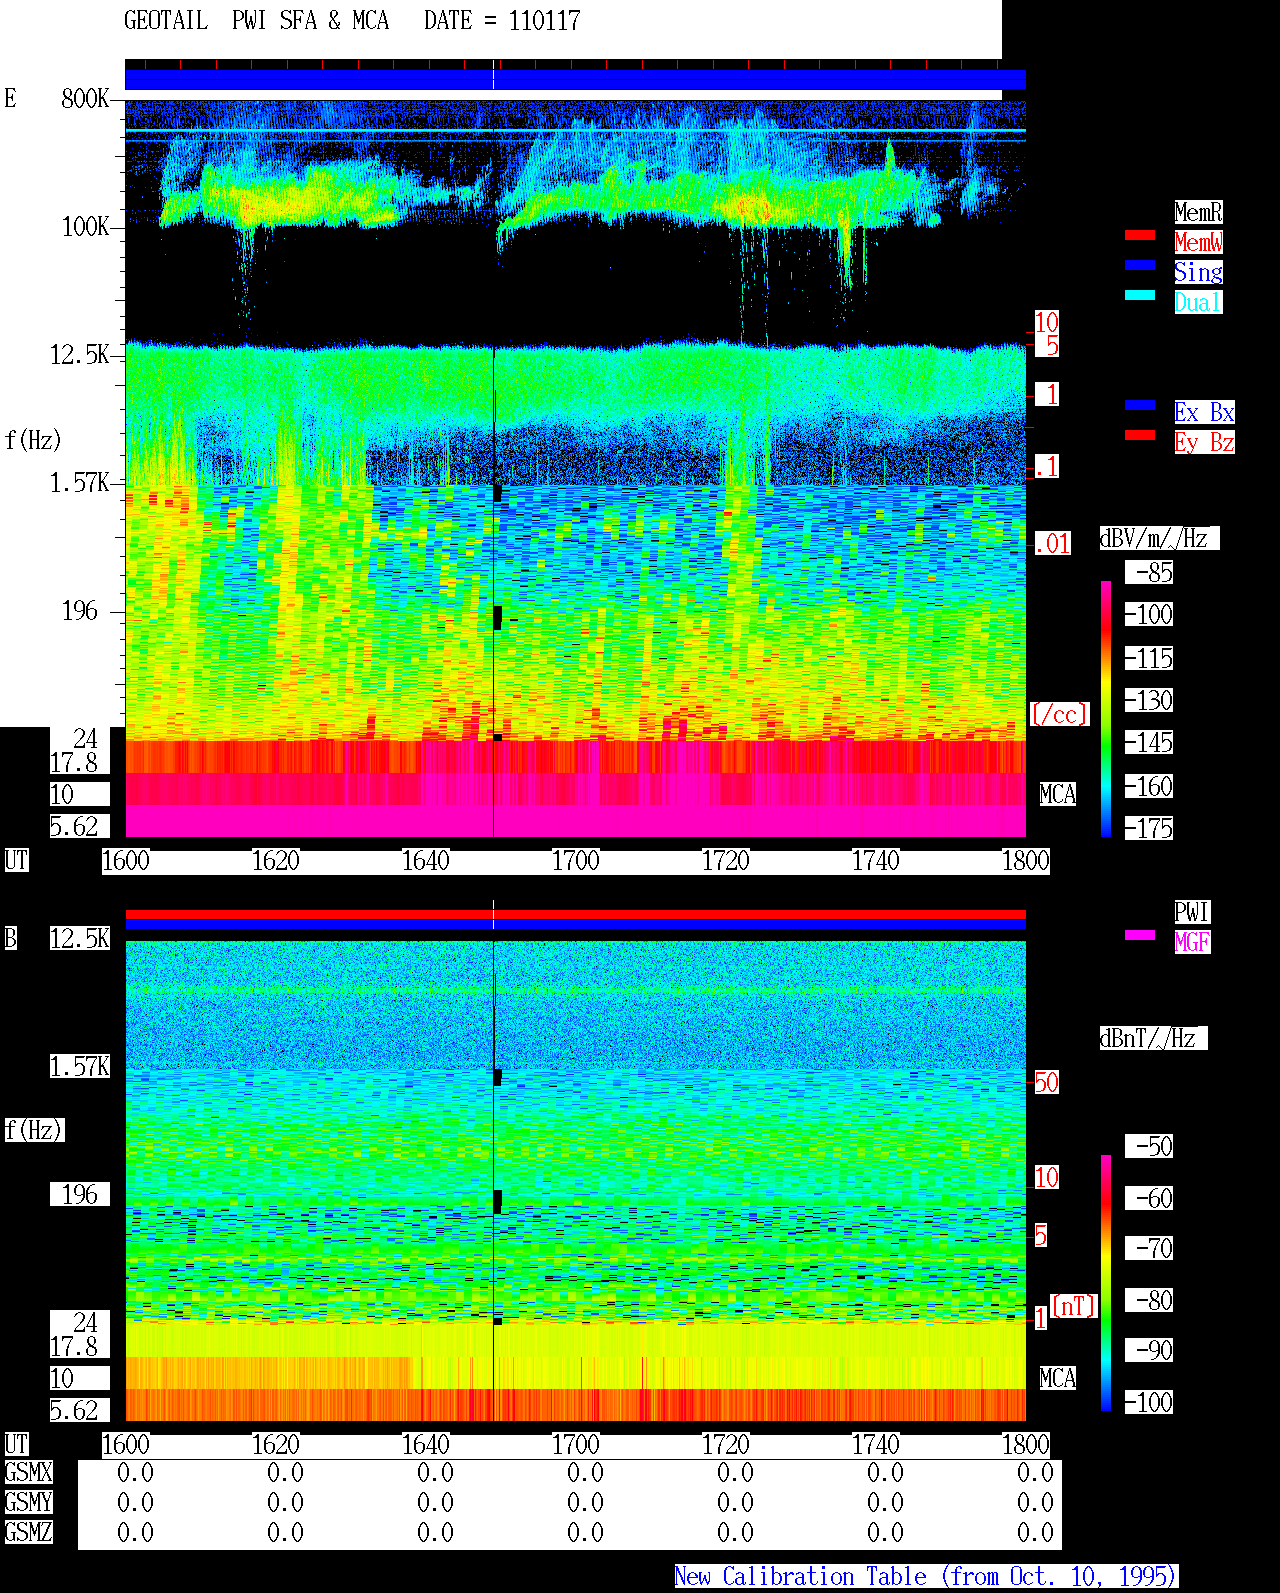Click the red .01 density tick label
This screenshot has height=1593, width=1280.
[1052, 544]
